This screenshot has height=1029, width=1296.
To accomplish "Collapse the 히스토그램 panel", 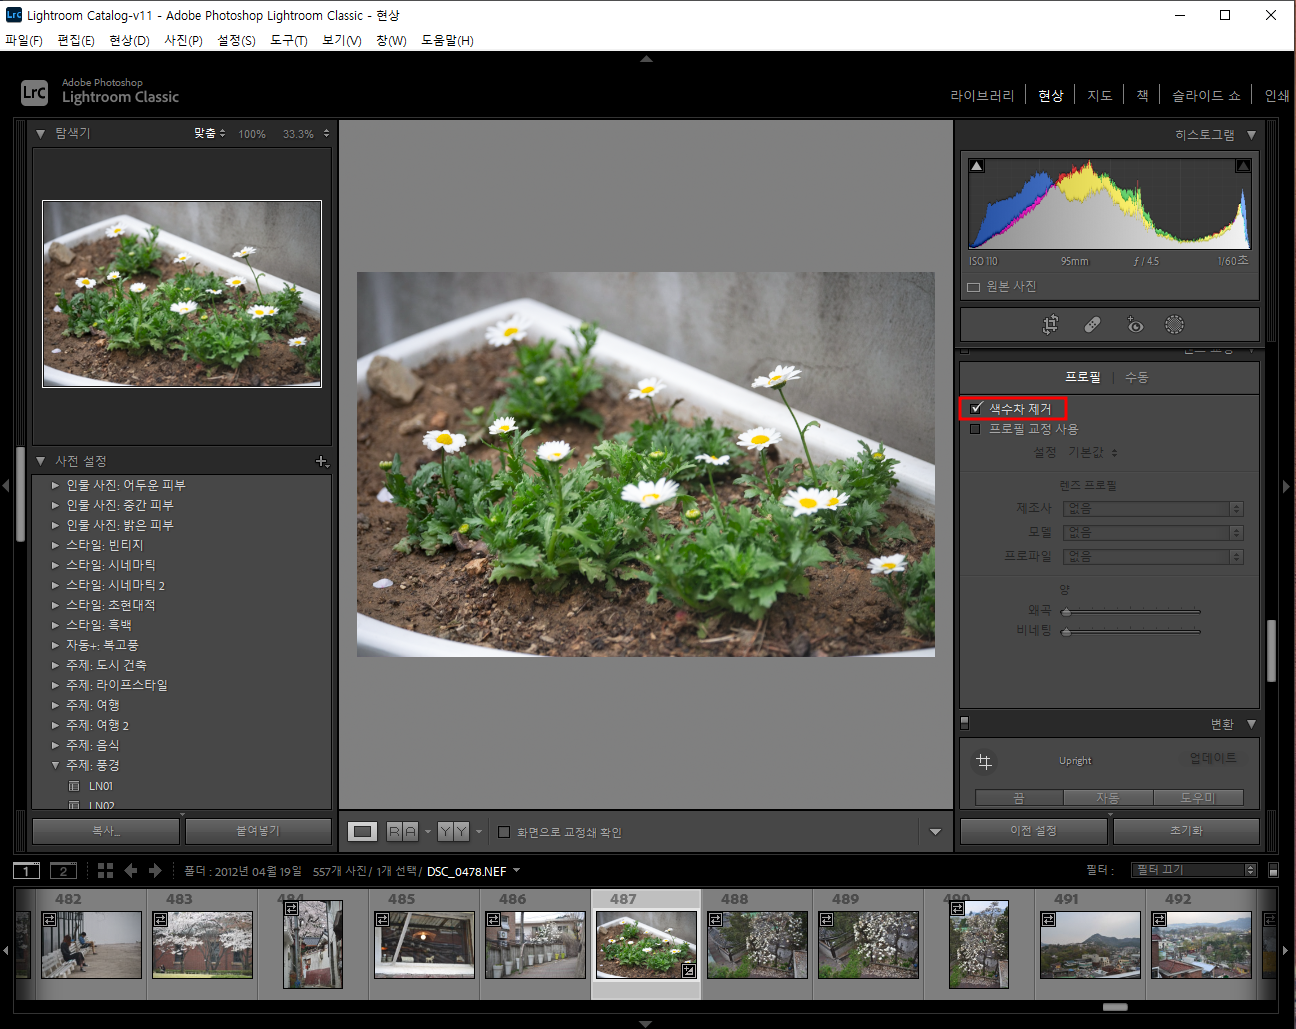I will [x=1251, y=134].
